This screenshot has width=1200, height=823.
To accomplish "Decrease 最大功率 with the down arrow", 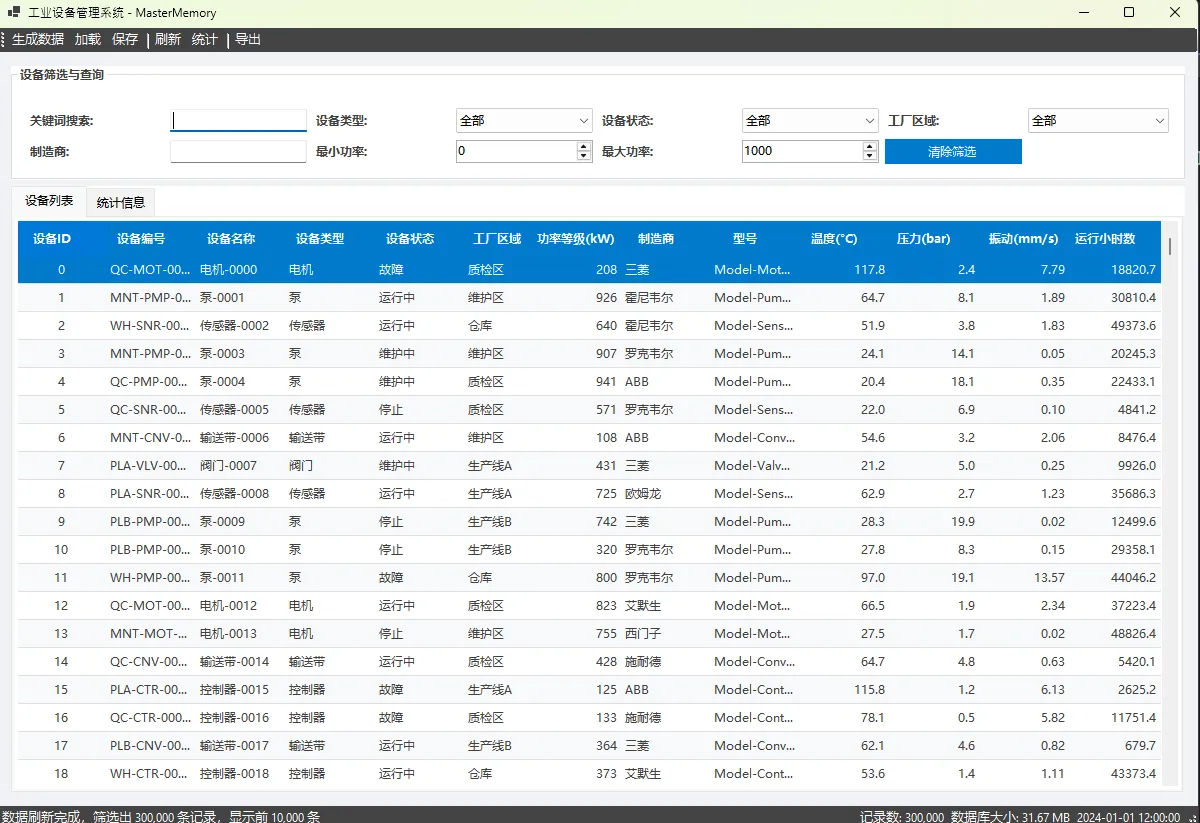I will 870,156.
